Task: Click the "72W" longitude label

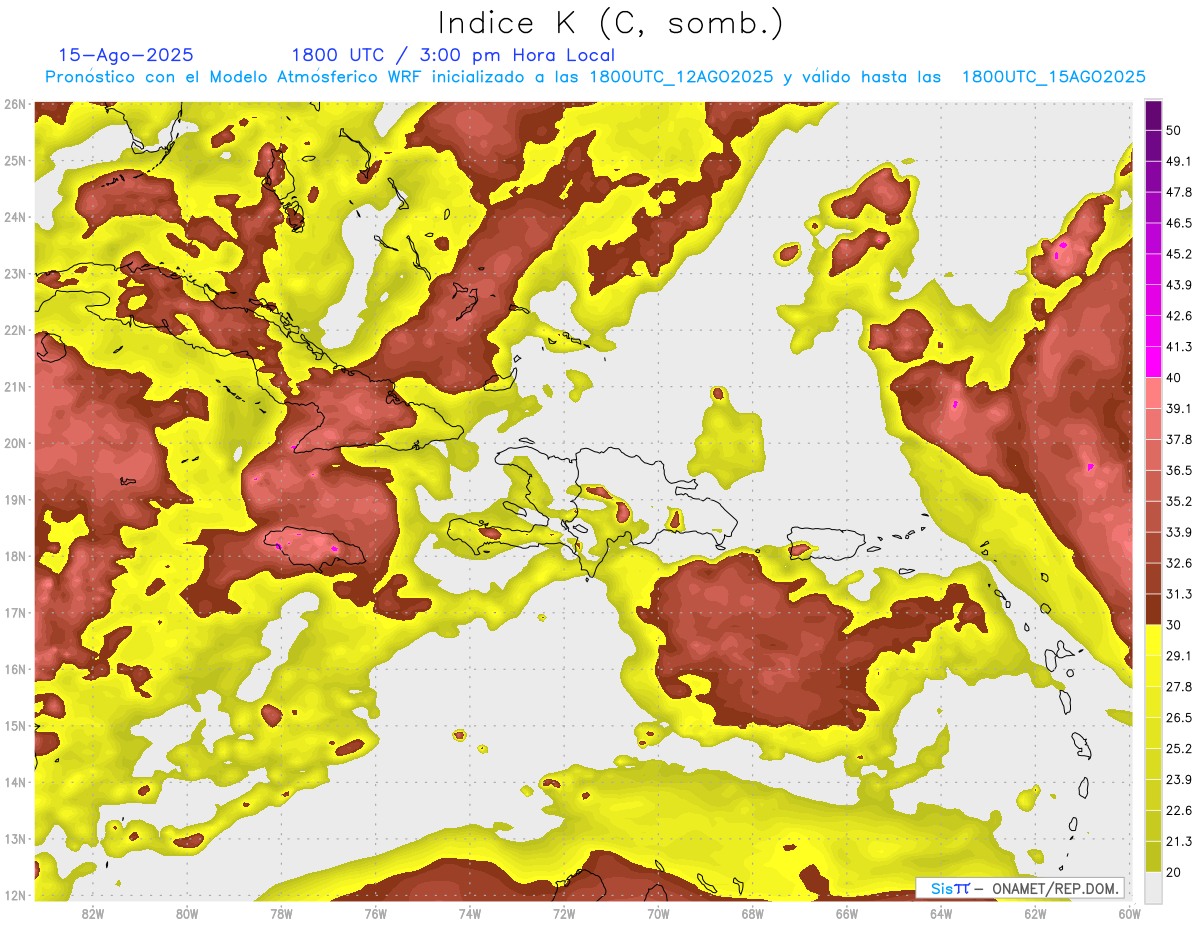Action: click(564, 913)
